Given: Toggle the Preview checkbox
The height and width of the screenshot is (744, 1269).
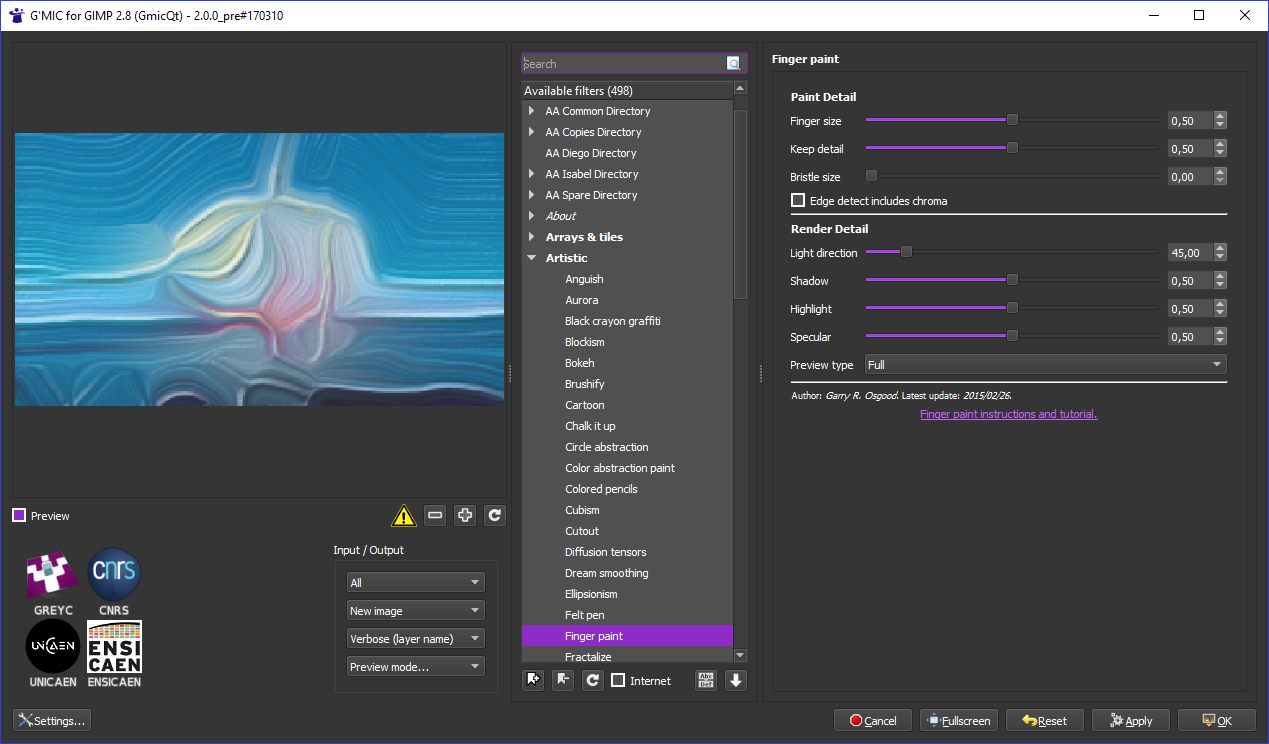Looking at the screenshot, I should coord(19,516).
